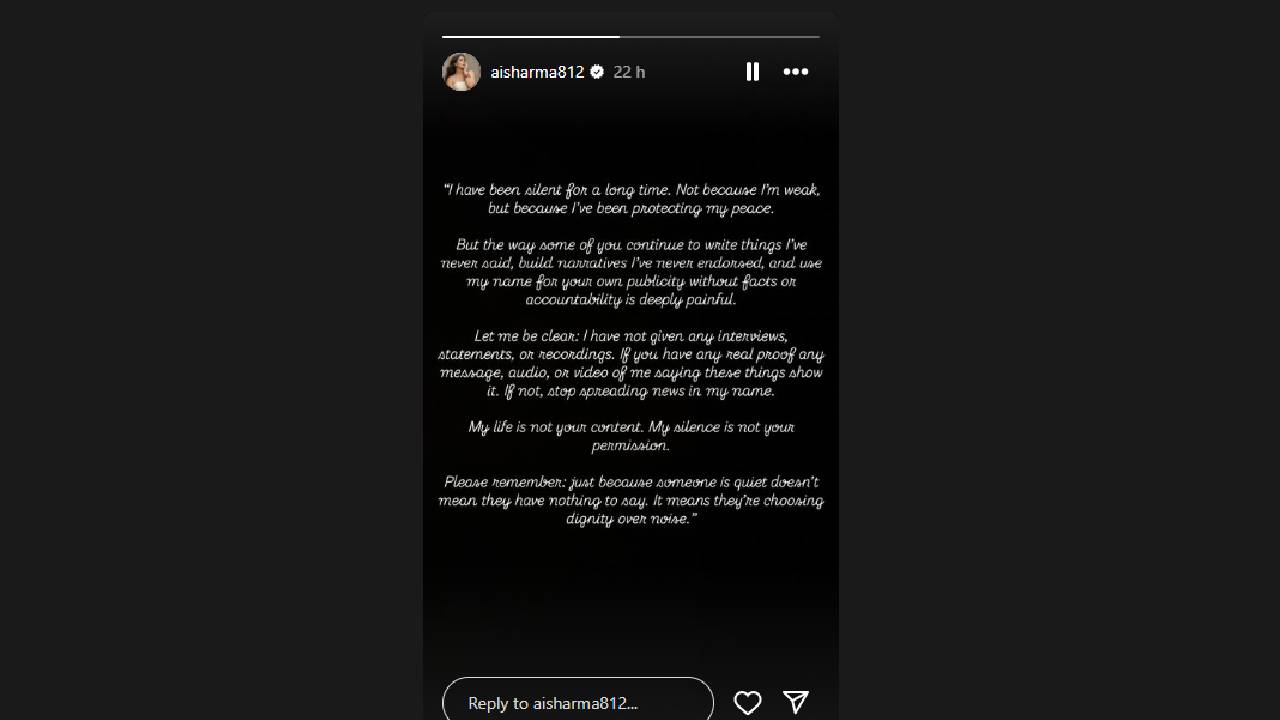Click the "Let me be clear" paragraph
The width and height of the screenshot is (1280, 720).
631,363
